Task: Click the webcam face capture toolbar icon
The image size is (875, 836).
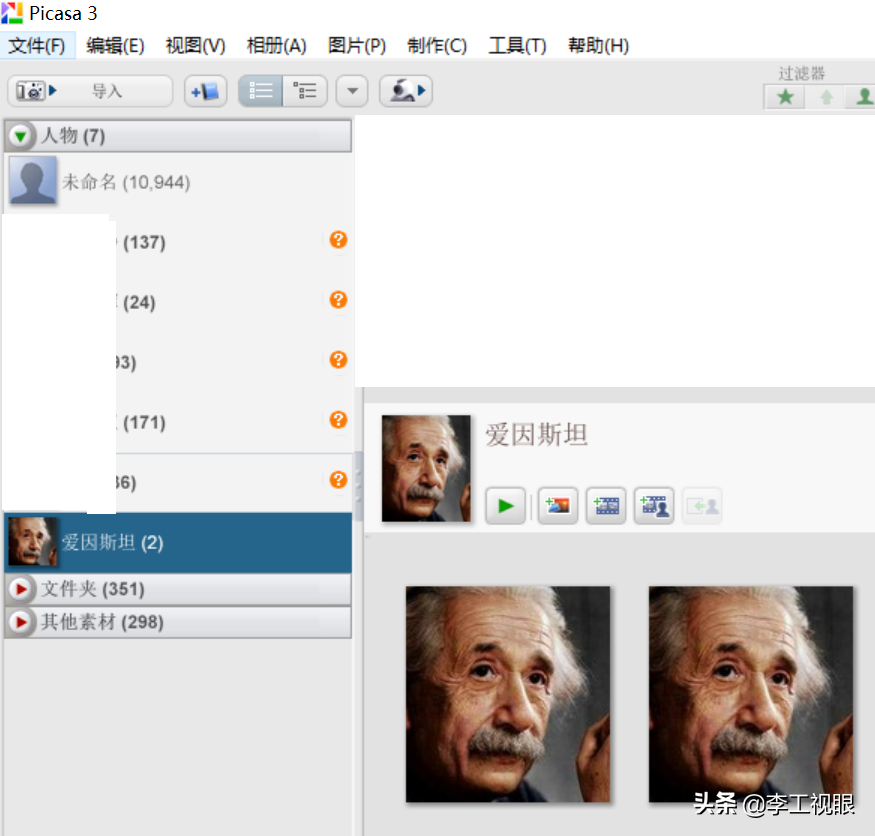Action: click(x=405, y=91)
